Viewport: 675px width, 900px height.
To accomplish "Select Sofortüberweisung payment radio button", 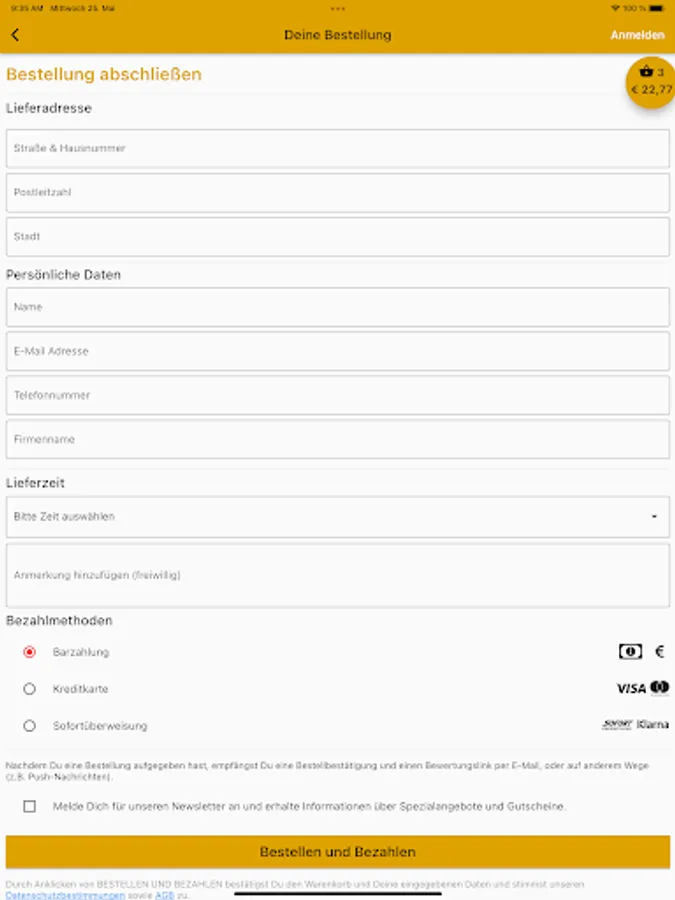I will pos(29,726).
